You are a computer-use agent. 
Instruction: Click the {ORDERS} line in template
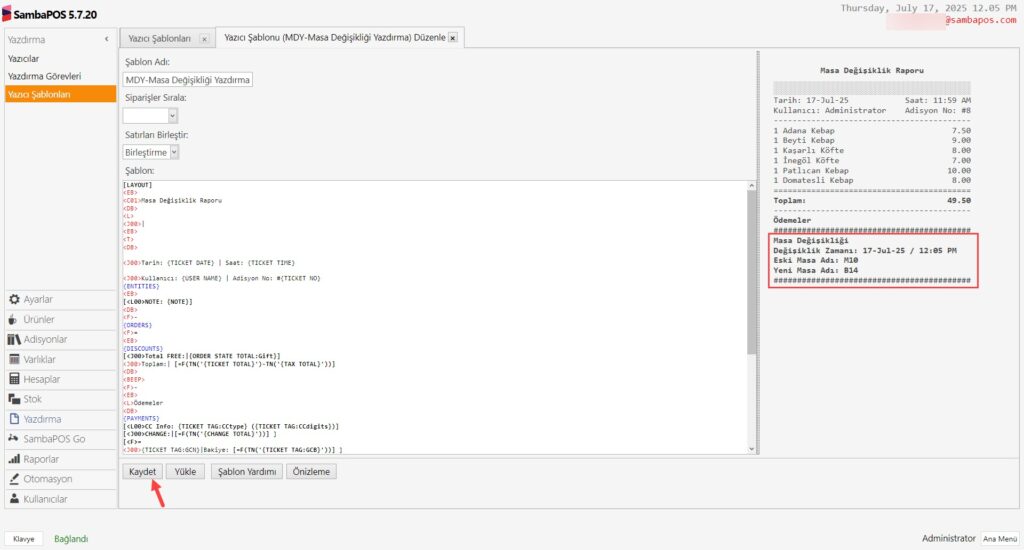[138, 325]
